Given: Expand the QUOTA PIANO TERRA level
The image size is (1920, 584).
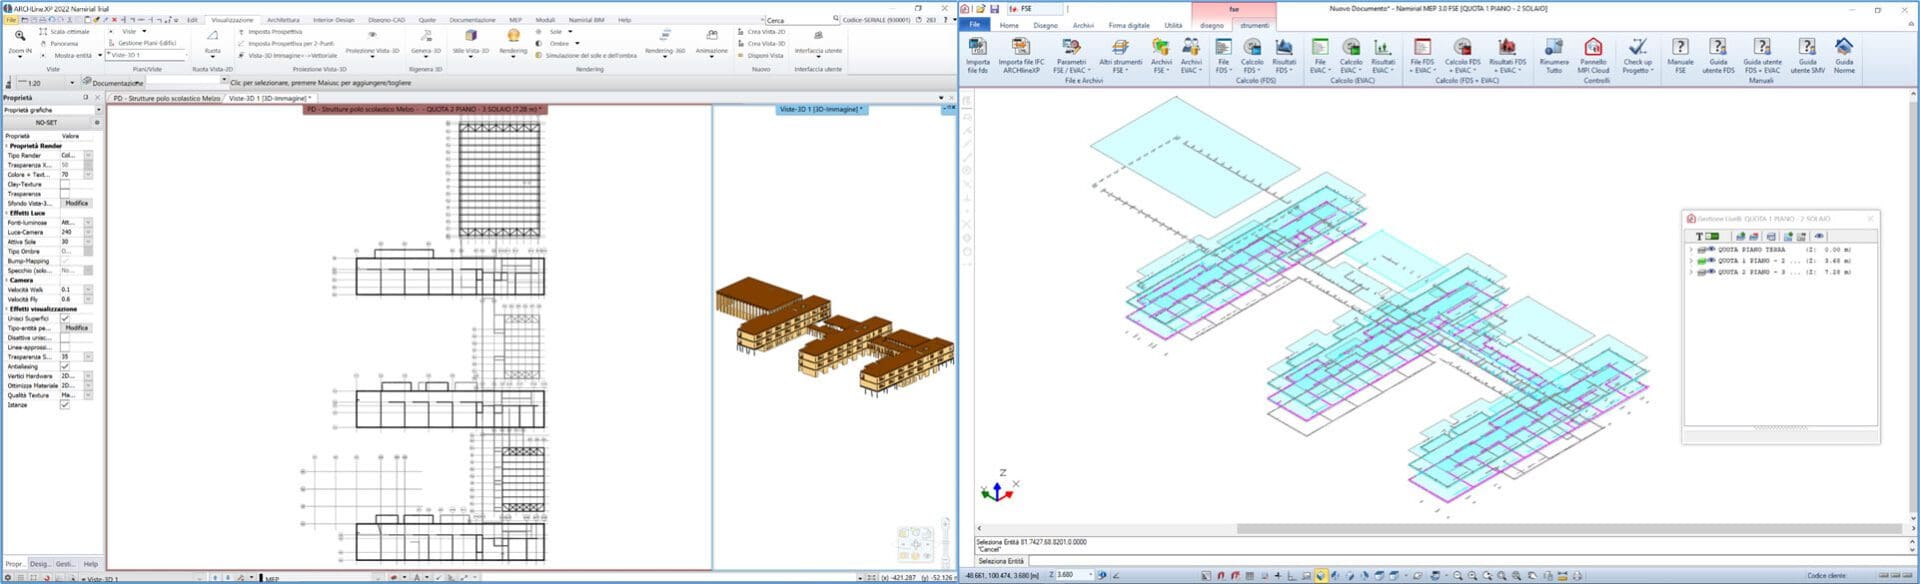Looking at the screenshot, I should 1691,250.
